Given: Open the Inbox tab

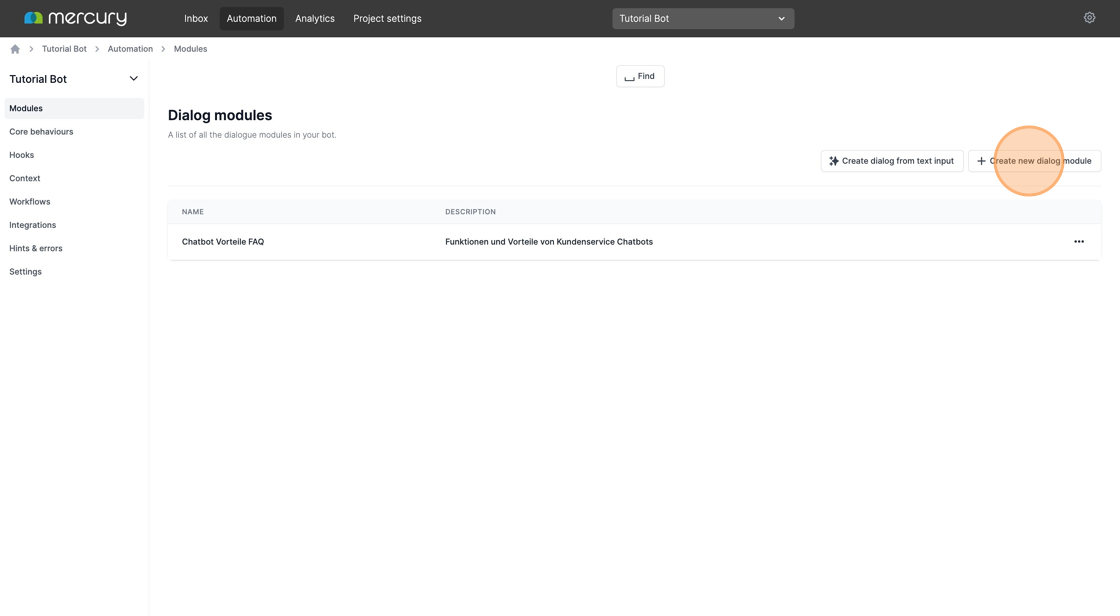Looking at the screenshot, I should 196,18.
